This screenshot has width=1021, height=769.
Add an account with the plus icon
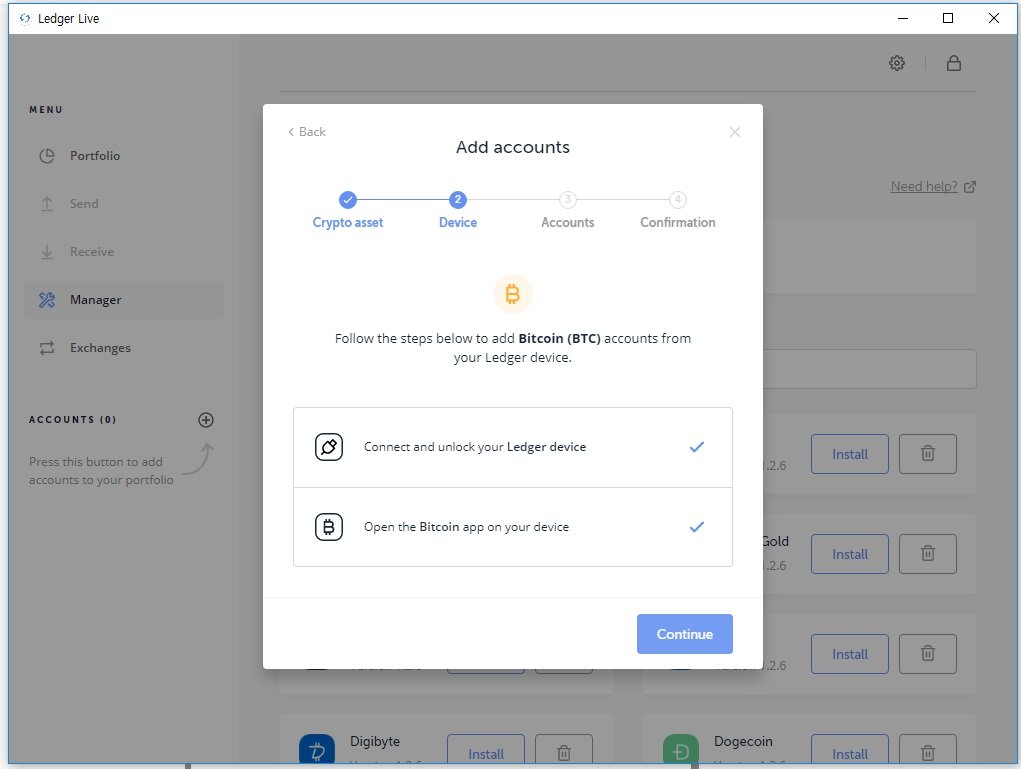point(206,420)
